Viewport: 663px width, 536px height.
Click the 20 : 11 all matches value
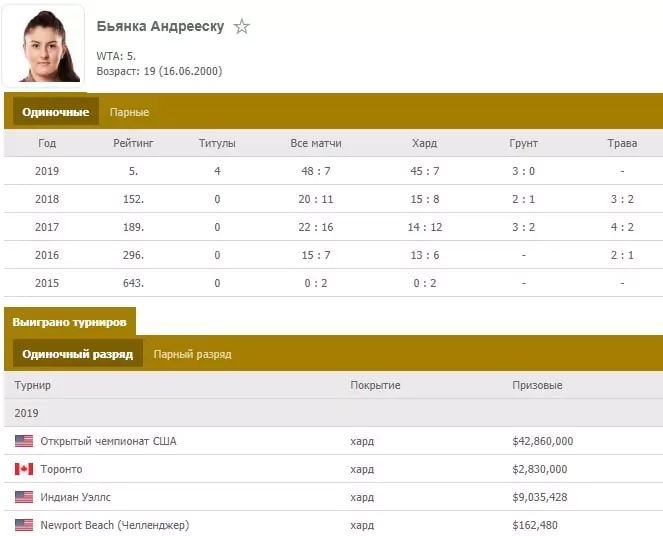[x=316, y=199]
